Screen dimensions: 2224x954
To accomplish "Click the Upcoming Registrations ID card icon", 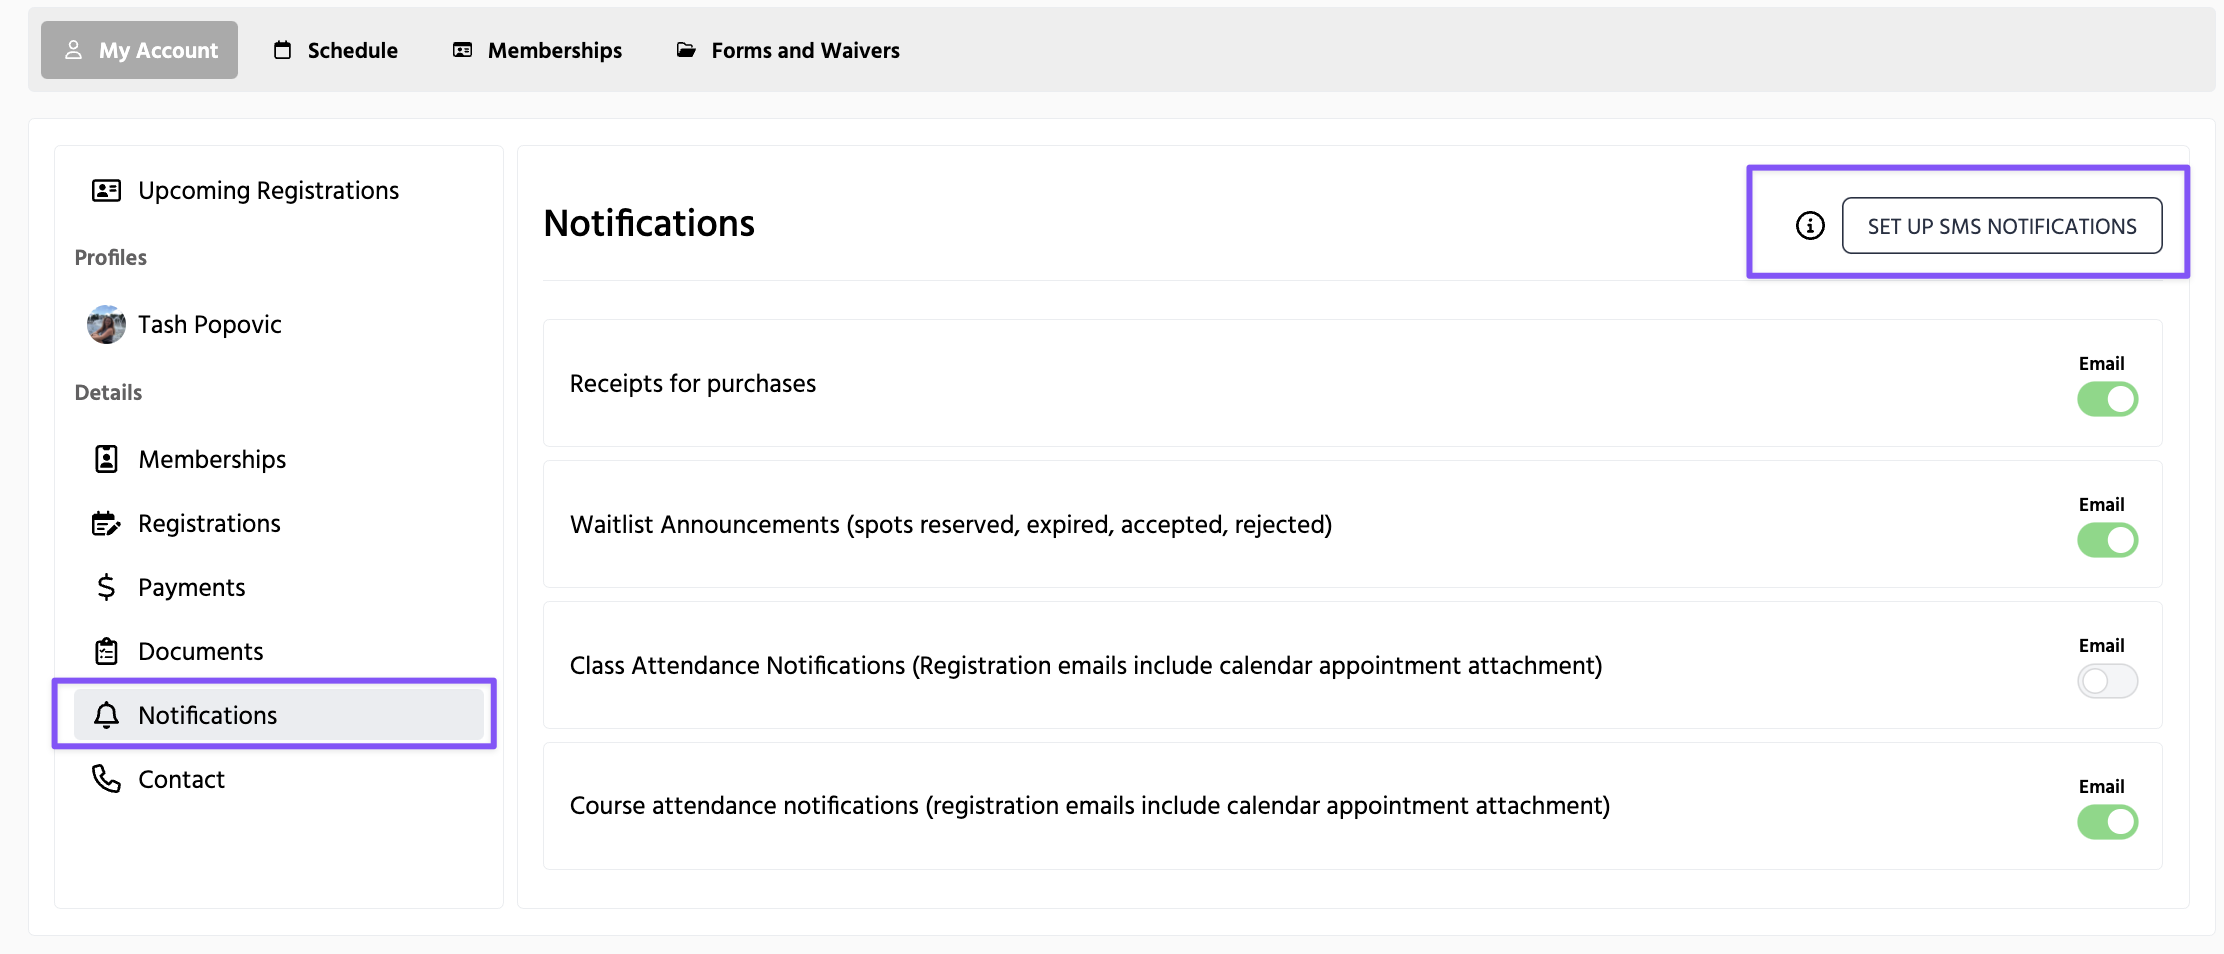I will tap(106, 190).
